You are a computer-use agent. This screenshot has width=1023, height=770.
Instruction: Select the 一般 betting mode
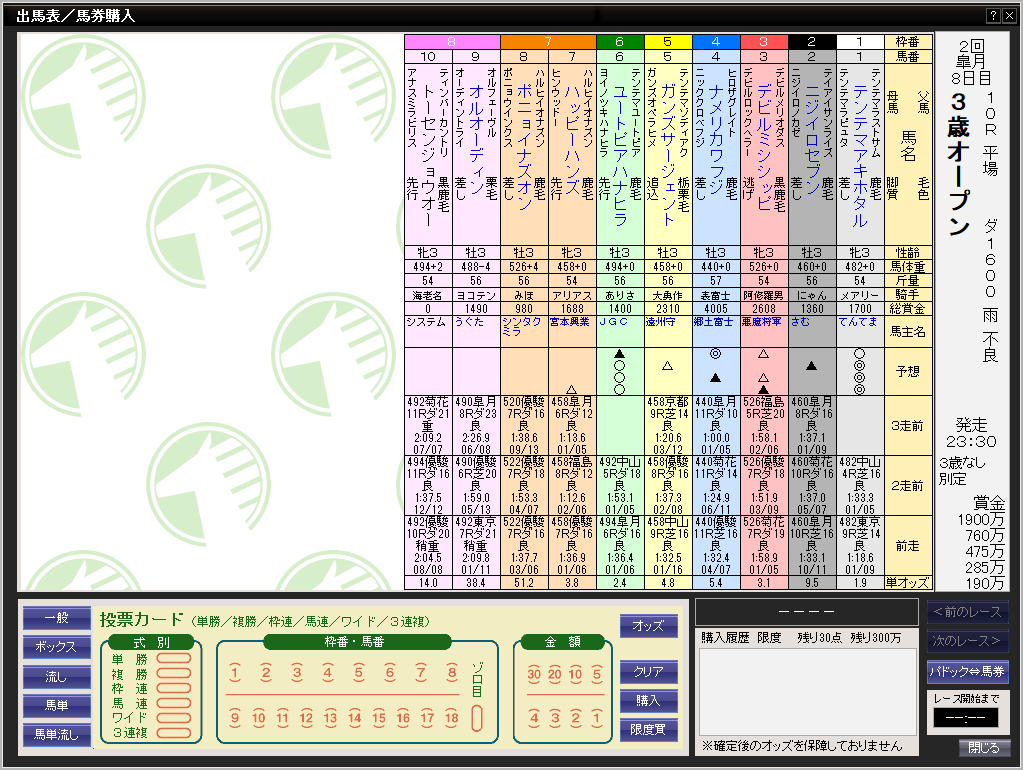(57, 617)
